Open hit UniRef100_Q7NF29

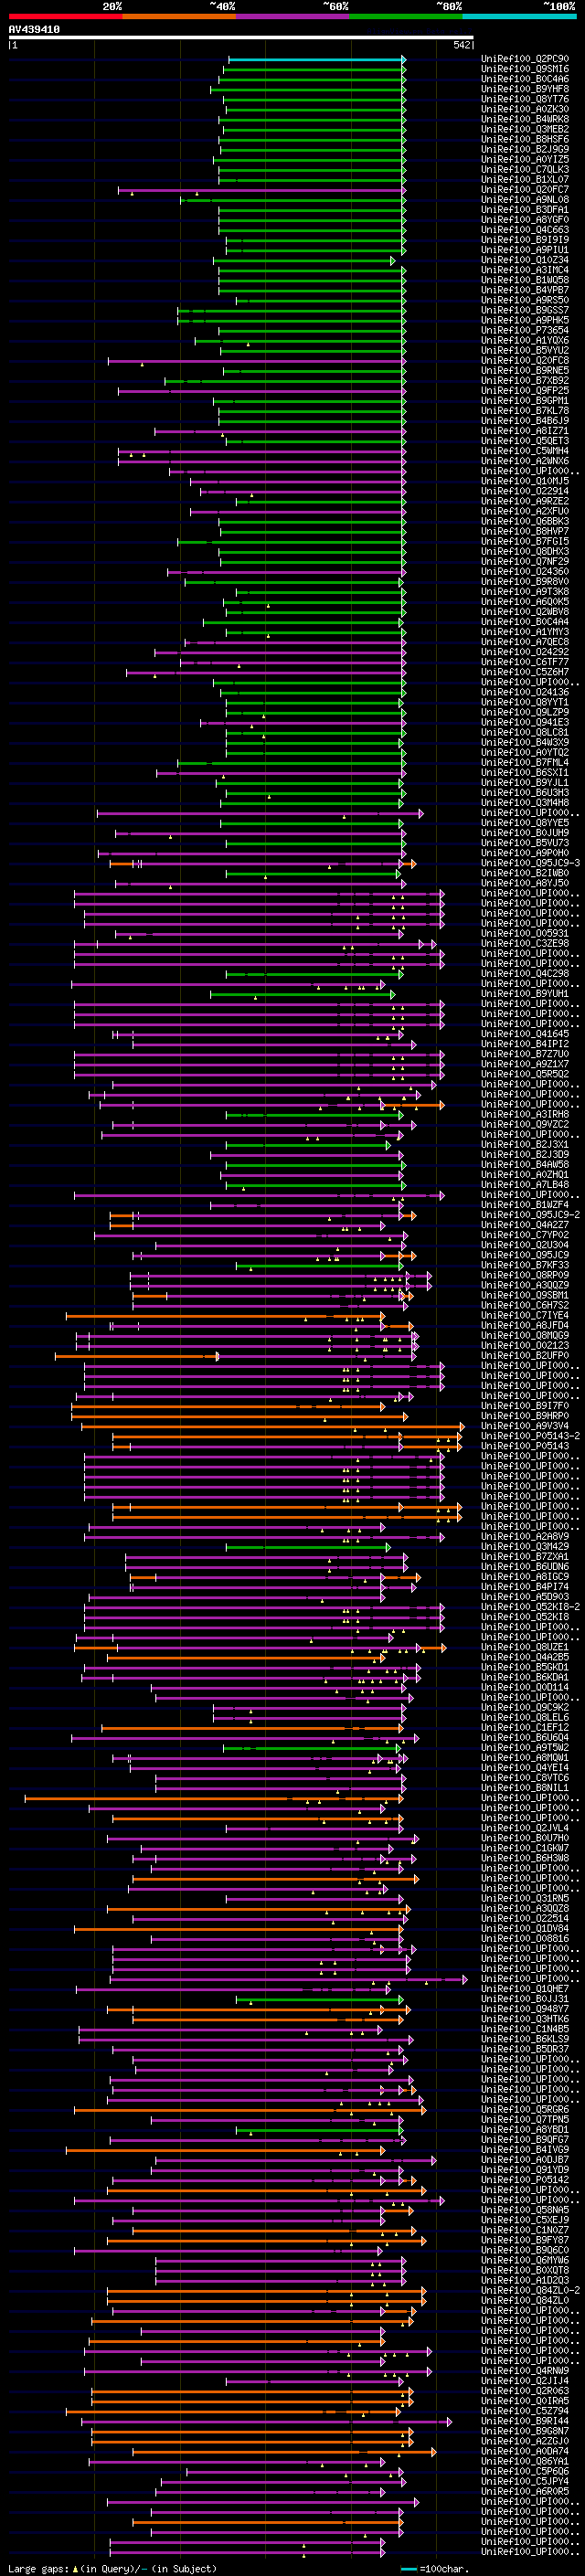click(x=525, y=562)
